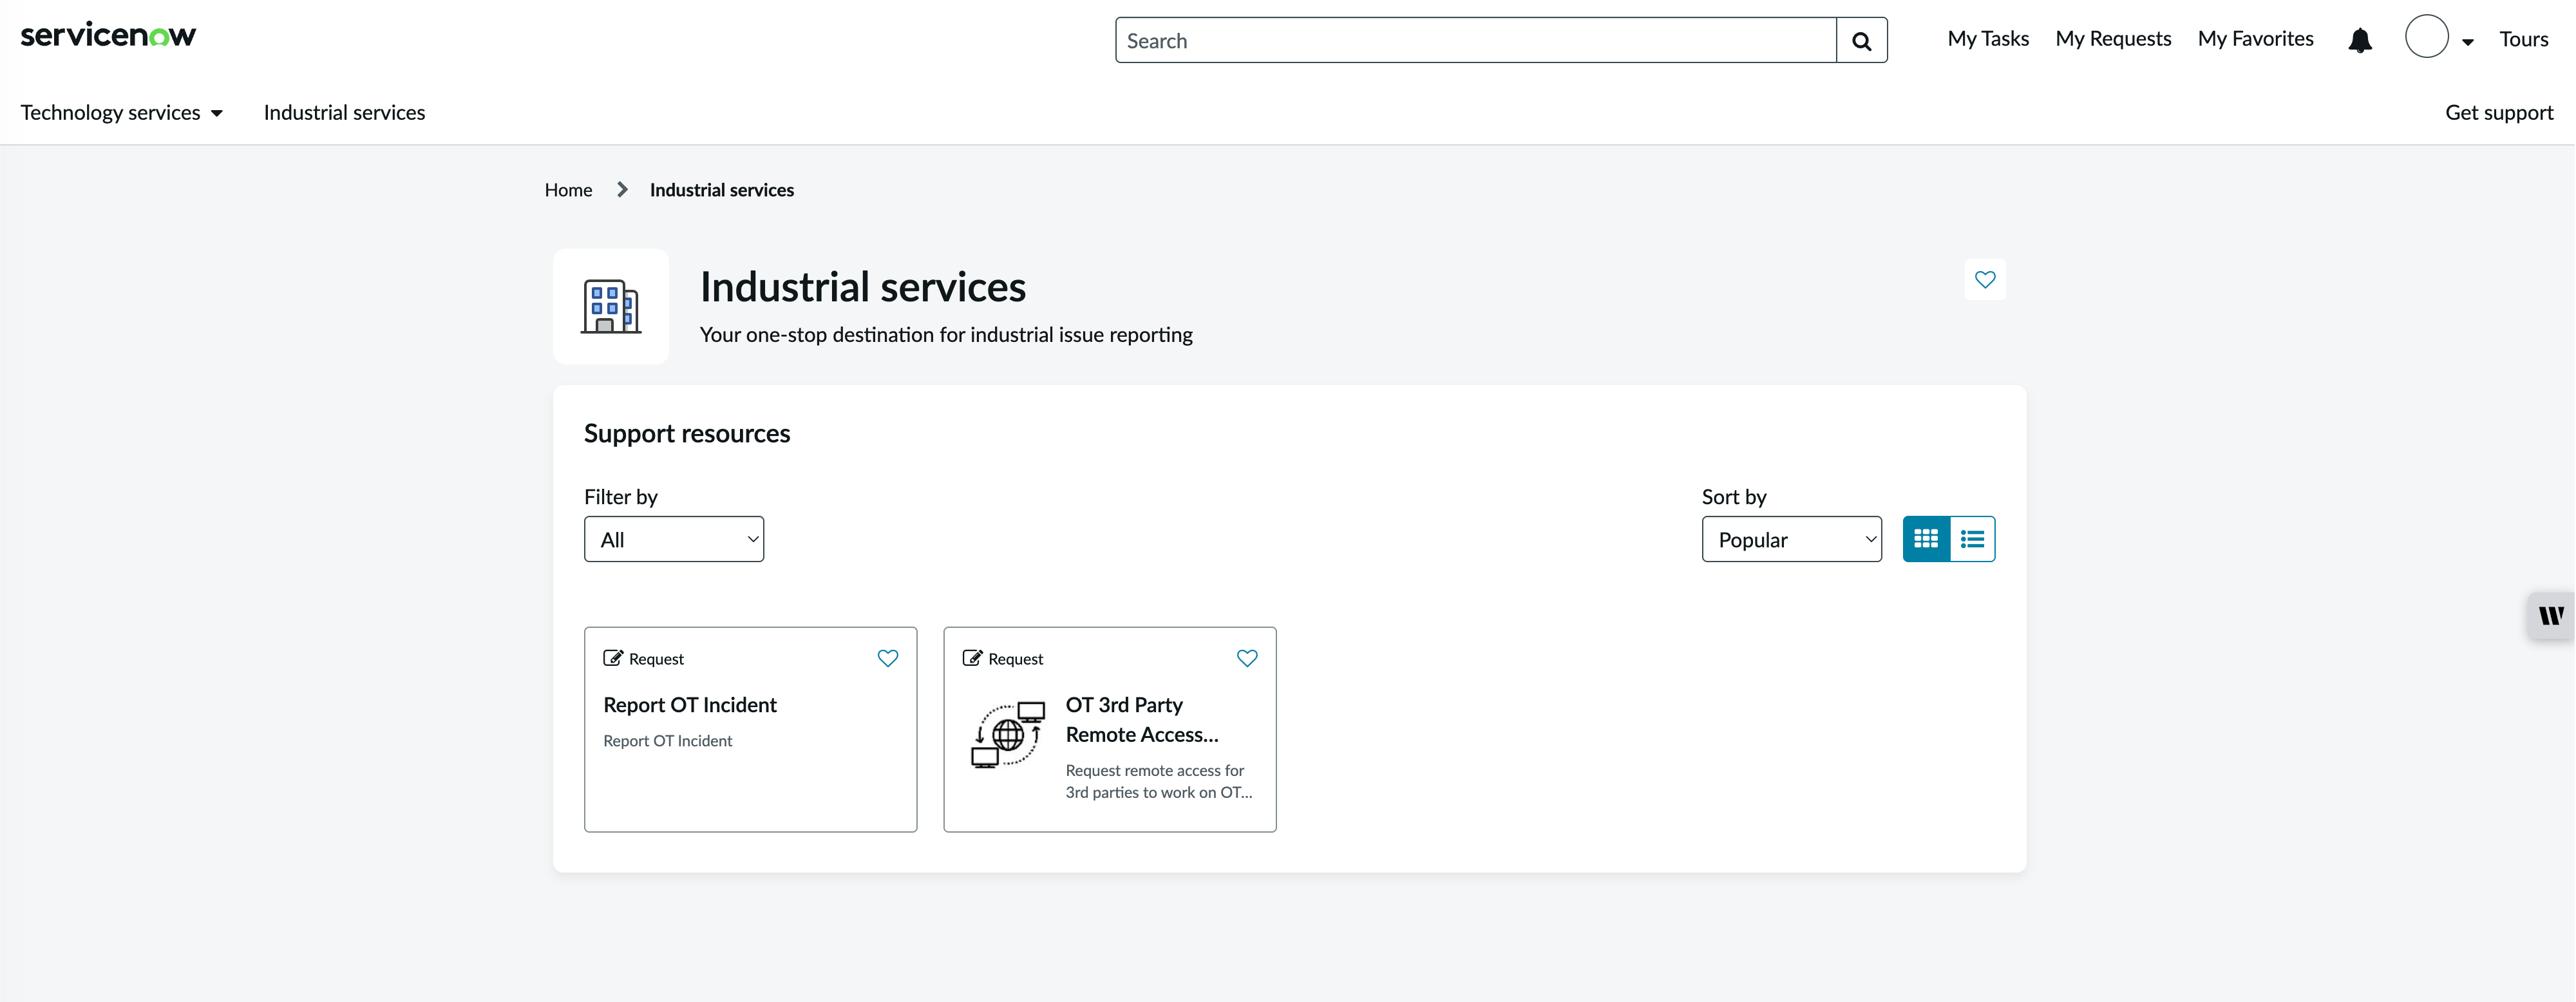Open the Sort by Popular dropdown
The image size is (2576, 1002).
pyautogui.click(x=1791, y=539)
